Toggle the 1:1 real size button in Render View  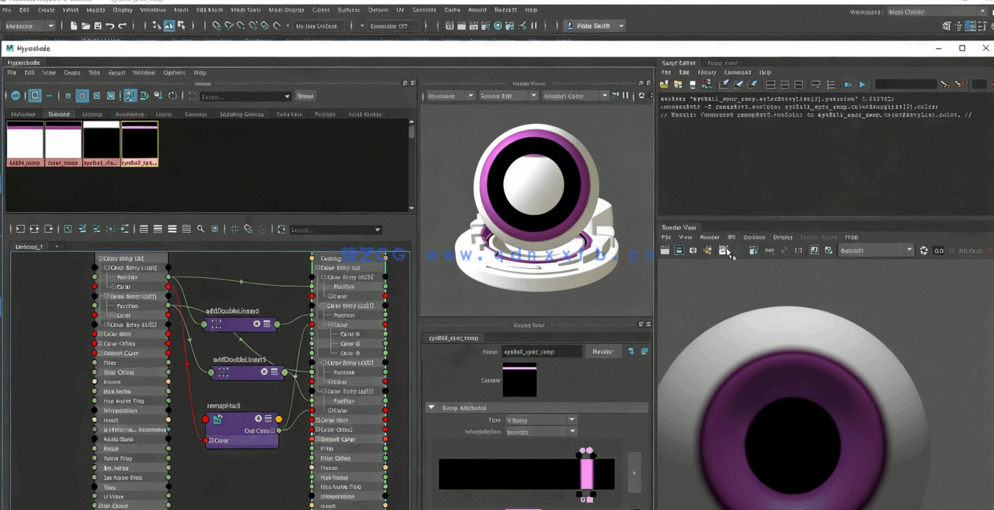[x=798, y=251]
